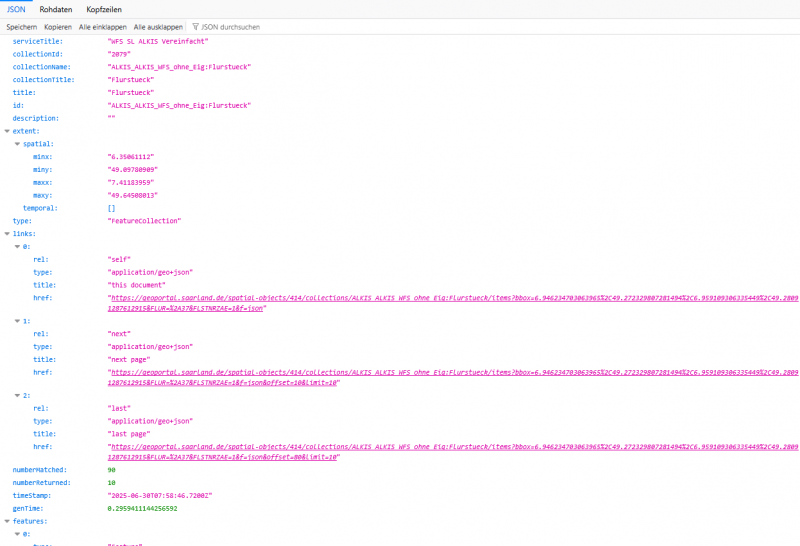
Task: Select the serviceTitle key
Action: pos(38,41)
